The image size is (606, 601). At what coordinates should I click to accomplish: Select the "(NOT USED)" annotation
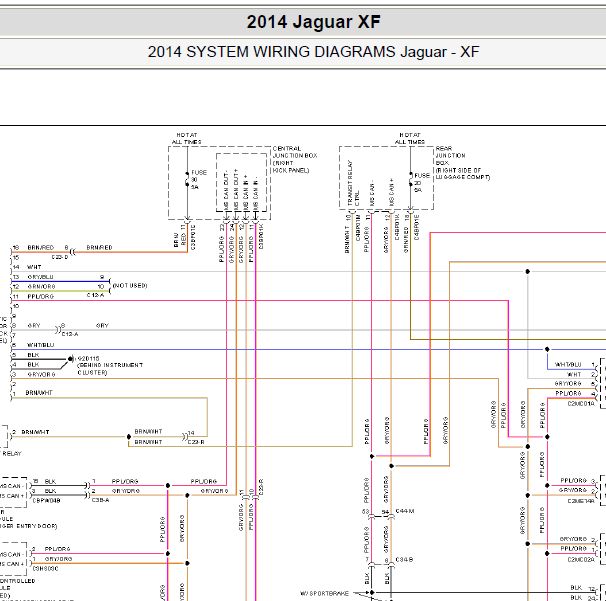(x=129, y=286)
